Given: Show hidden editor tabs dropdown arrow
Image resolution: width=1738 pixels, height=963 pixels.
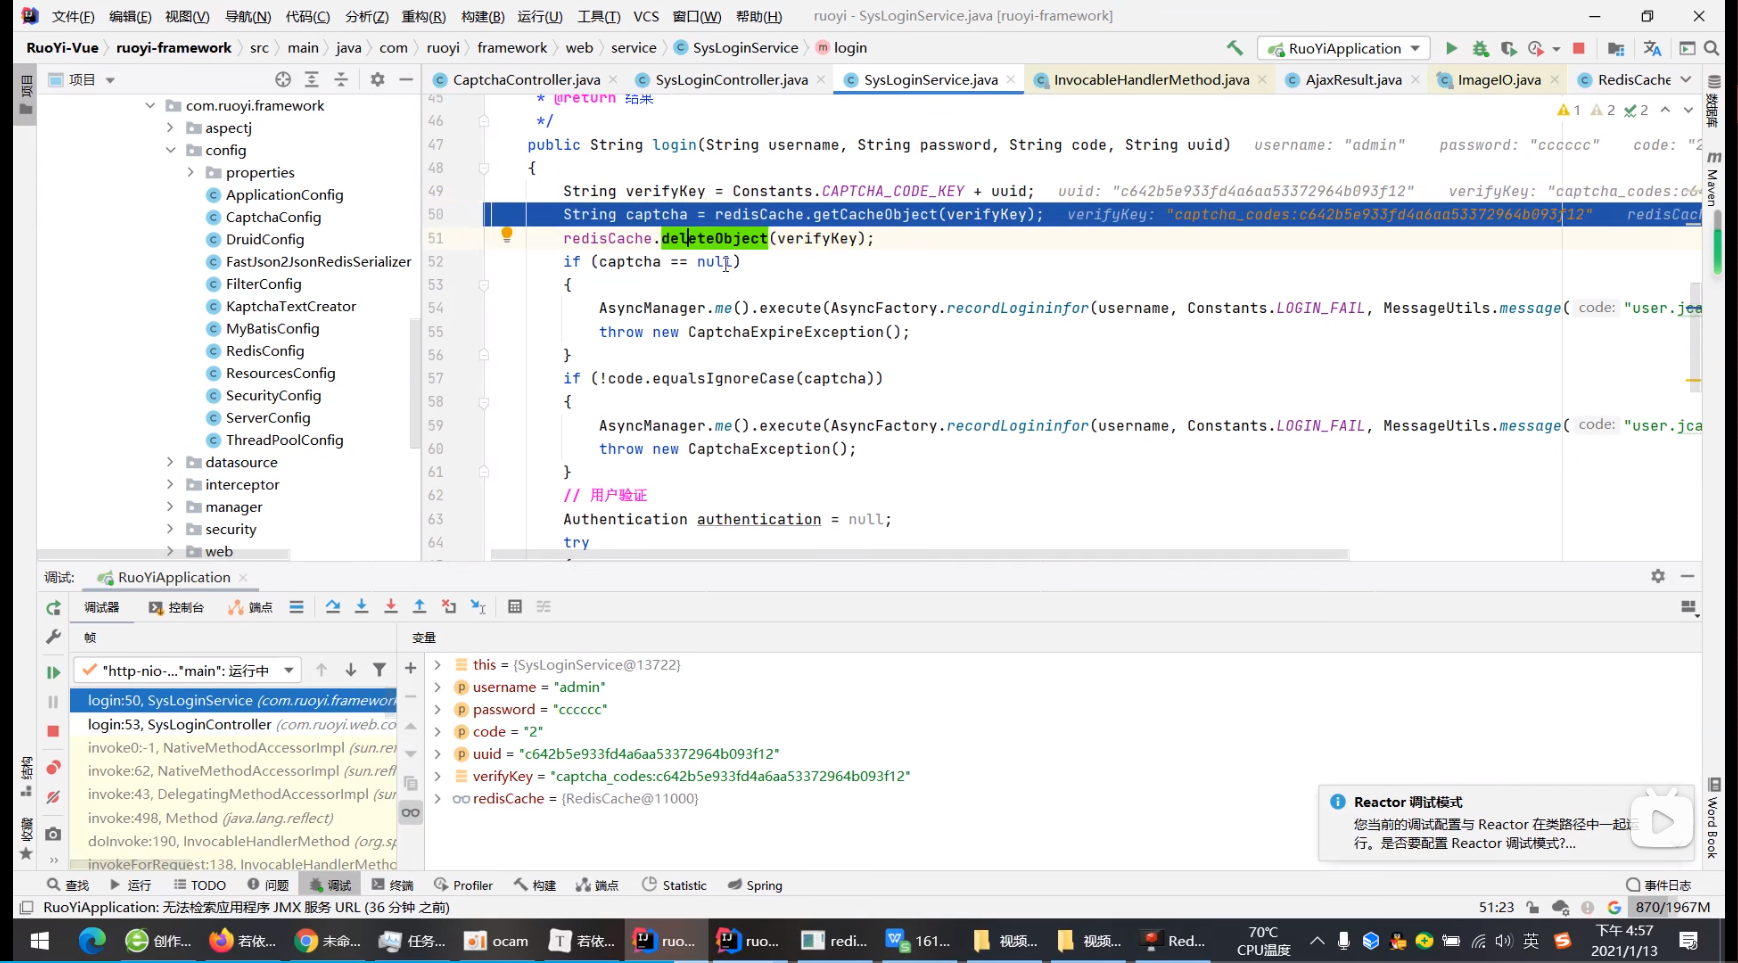Looking at the screenshot, I should coord(1686,79).
